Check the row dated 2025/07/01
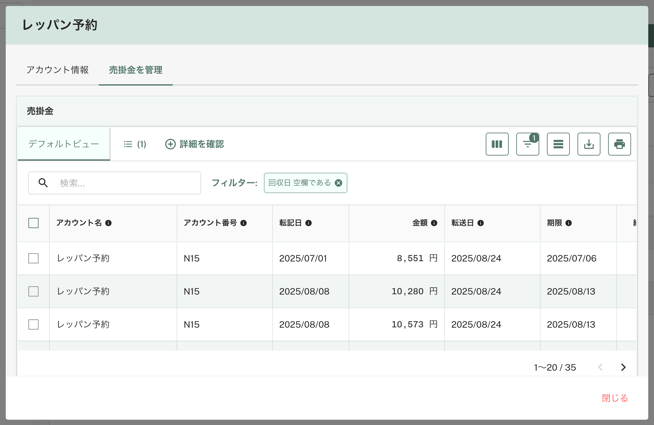Image resolution: width=654 pixels, height=425 pixels. pyautogui.click(x=33, y=258)
